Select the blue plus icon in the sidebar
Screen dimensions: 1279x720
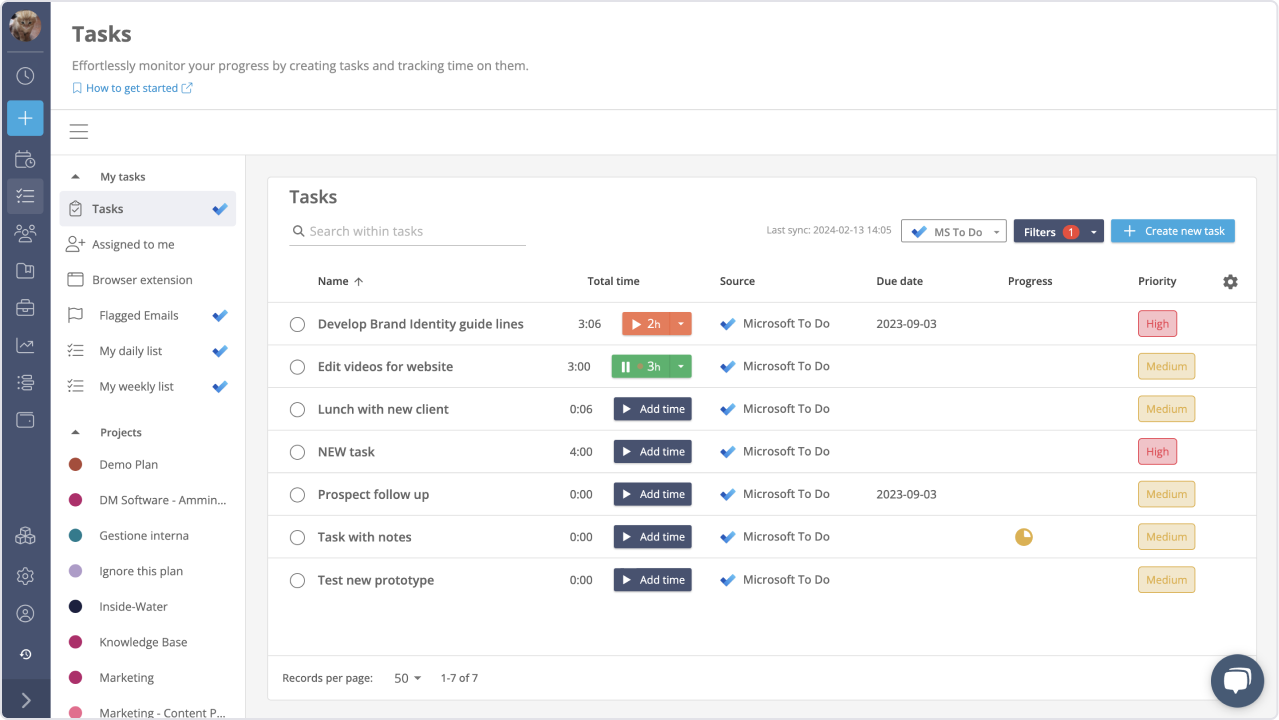tap(25, 117)
